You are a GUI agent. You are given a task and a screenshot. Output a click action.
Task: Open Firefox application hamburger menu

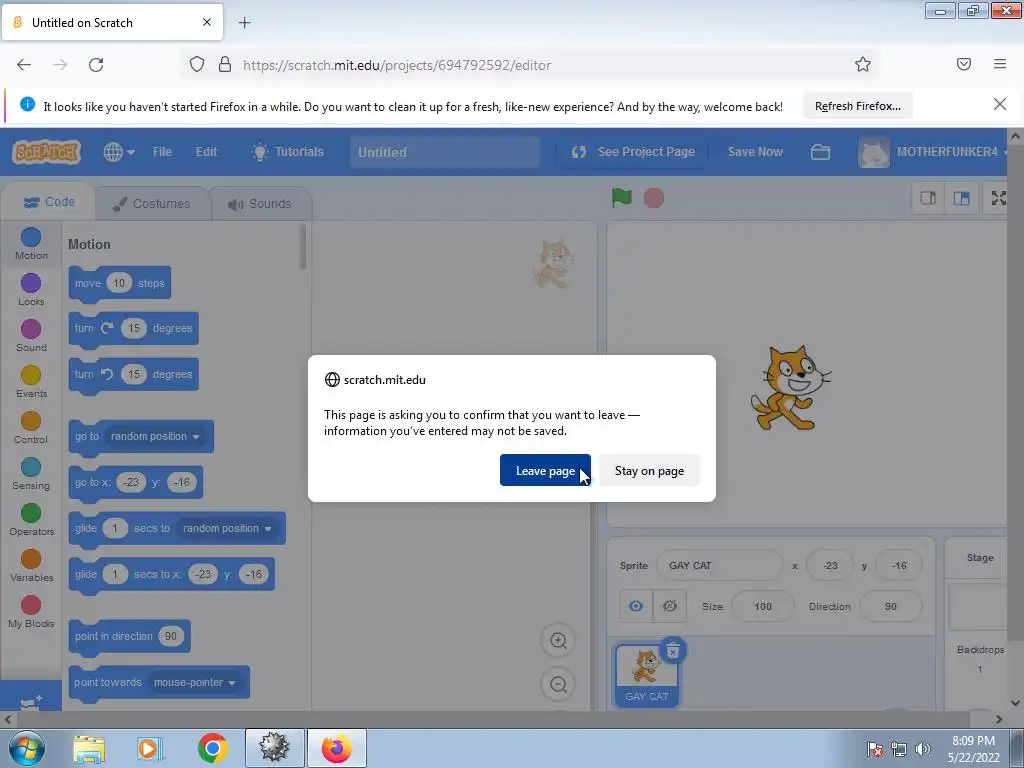(x=1000, y=64)
